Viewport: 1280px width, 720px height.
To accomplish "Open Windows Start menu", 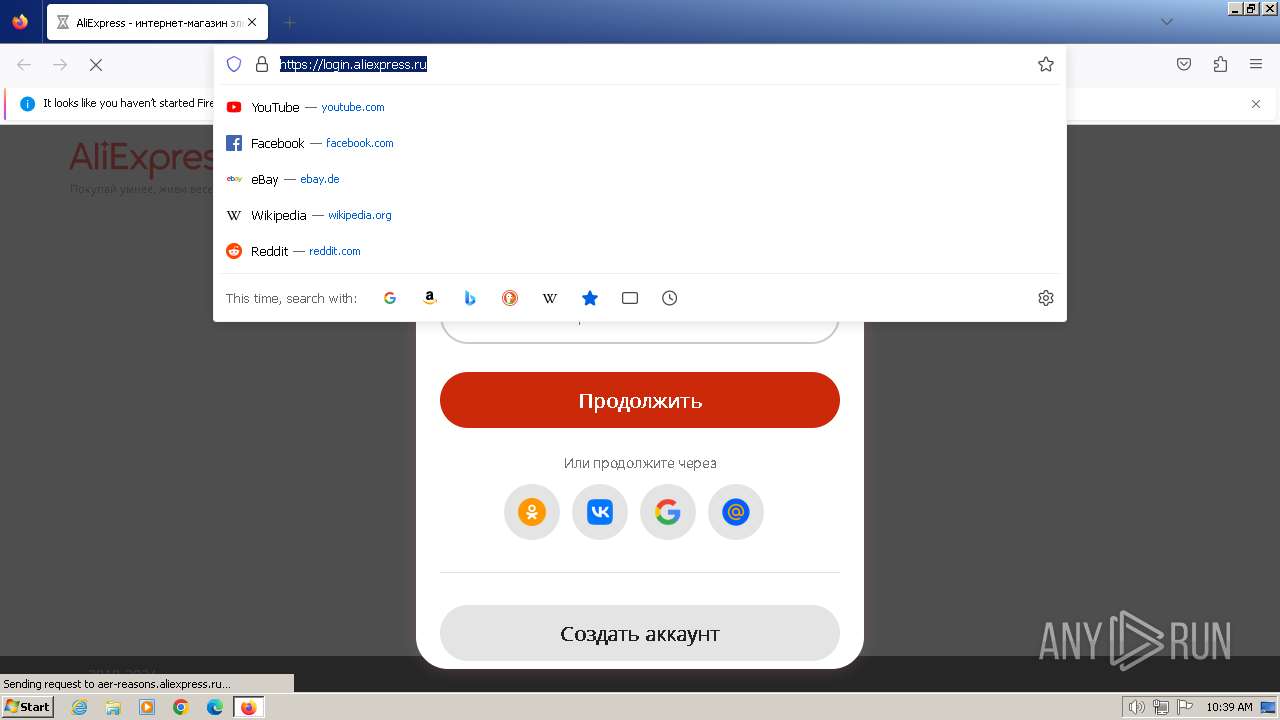I will (x=27, y=707).
